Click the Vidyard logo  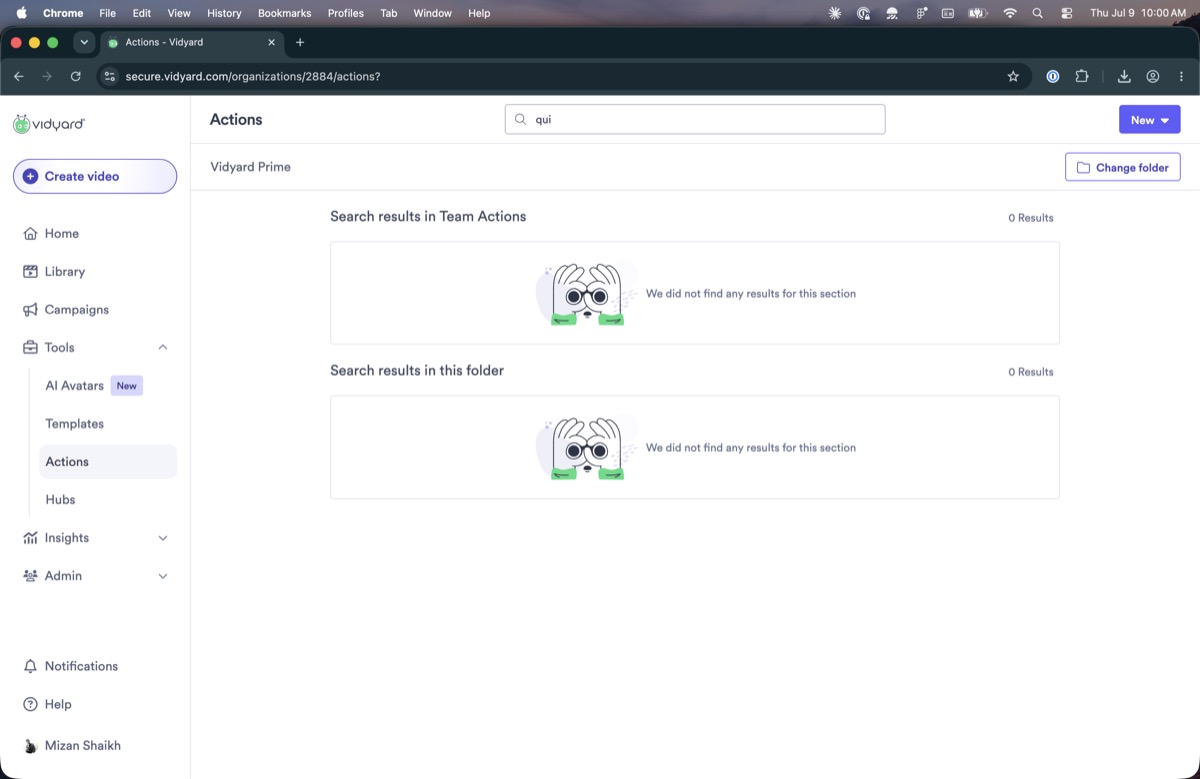49,123
